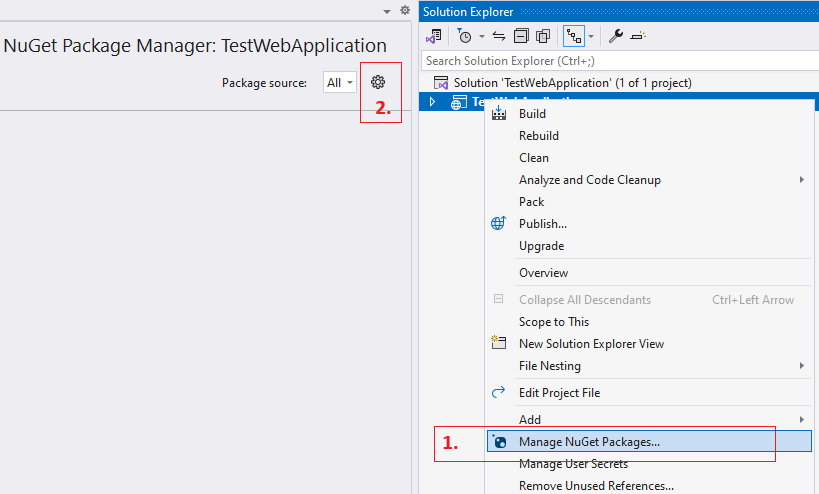Click the Build menu item icon
This screenshot has width=819, height=494.
[499, 113]
